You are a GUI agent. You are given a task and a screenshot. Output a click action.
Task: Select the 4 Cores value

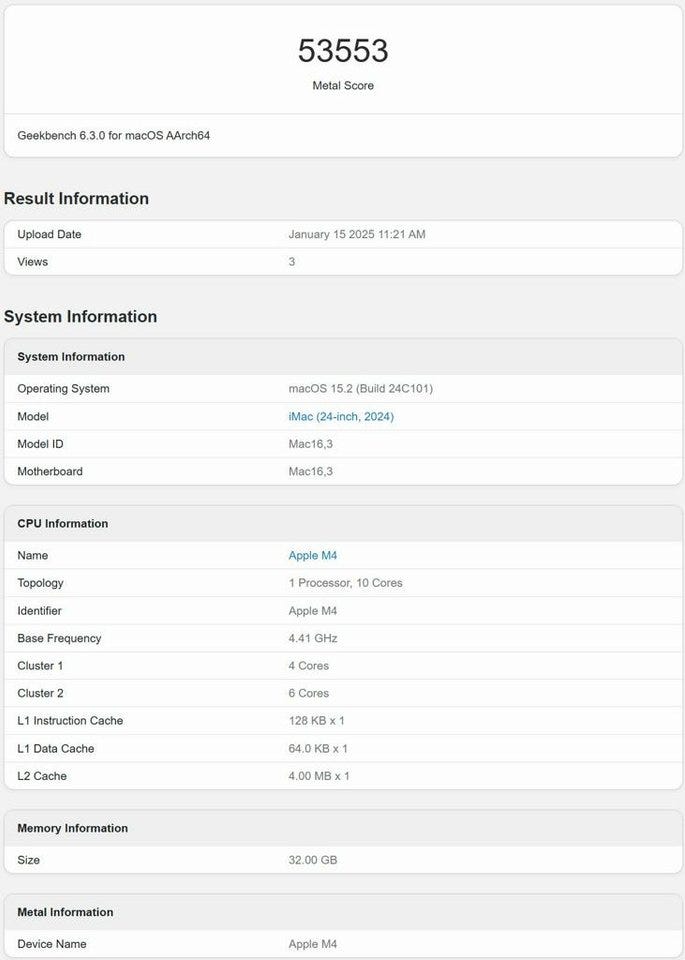coord(309,666)
